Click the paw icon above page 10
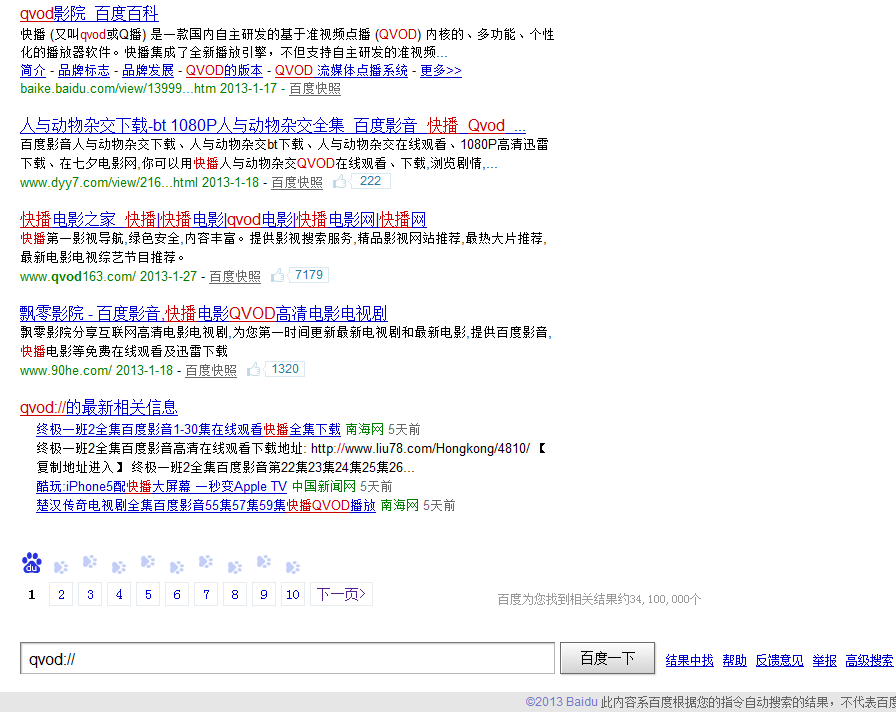896x712 pixels. click(293, 567)
